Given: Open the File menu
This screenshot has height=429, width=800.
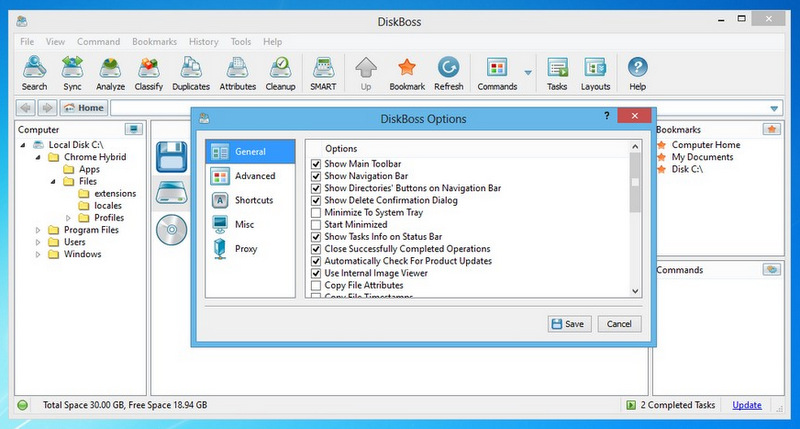Looking at the screenshot, I should click(x=27, y=42).
